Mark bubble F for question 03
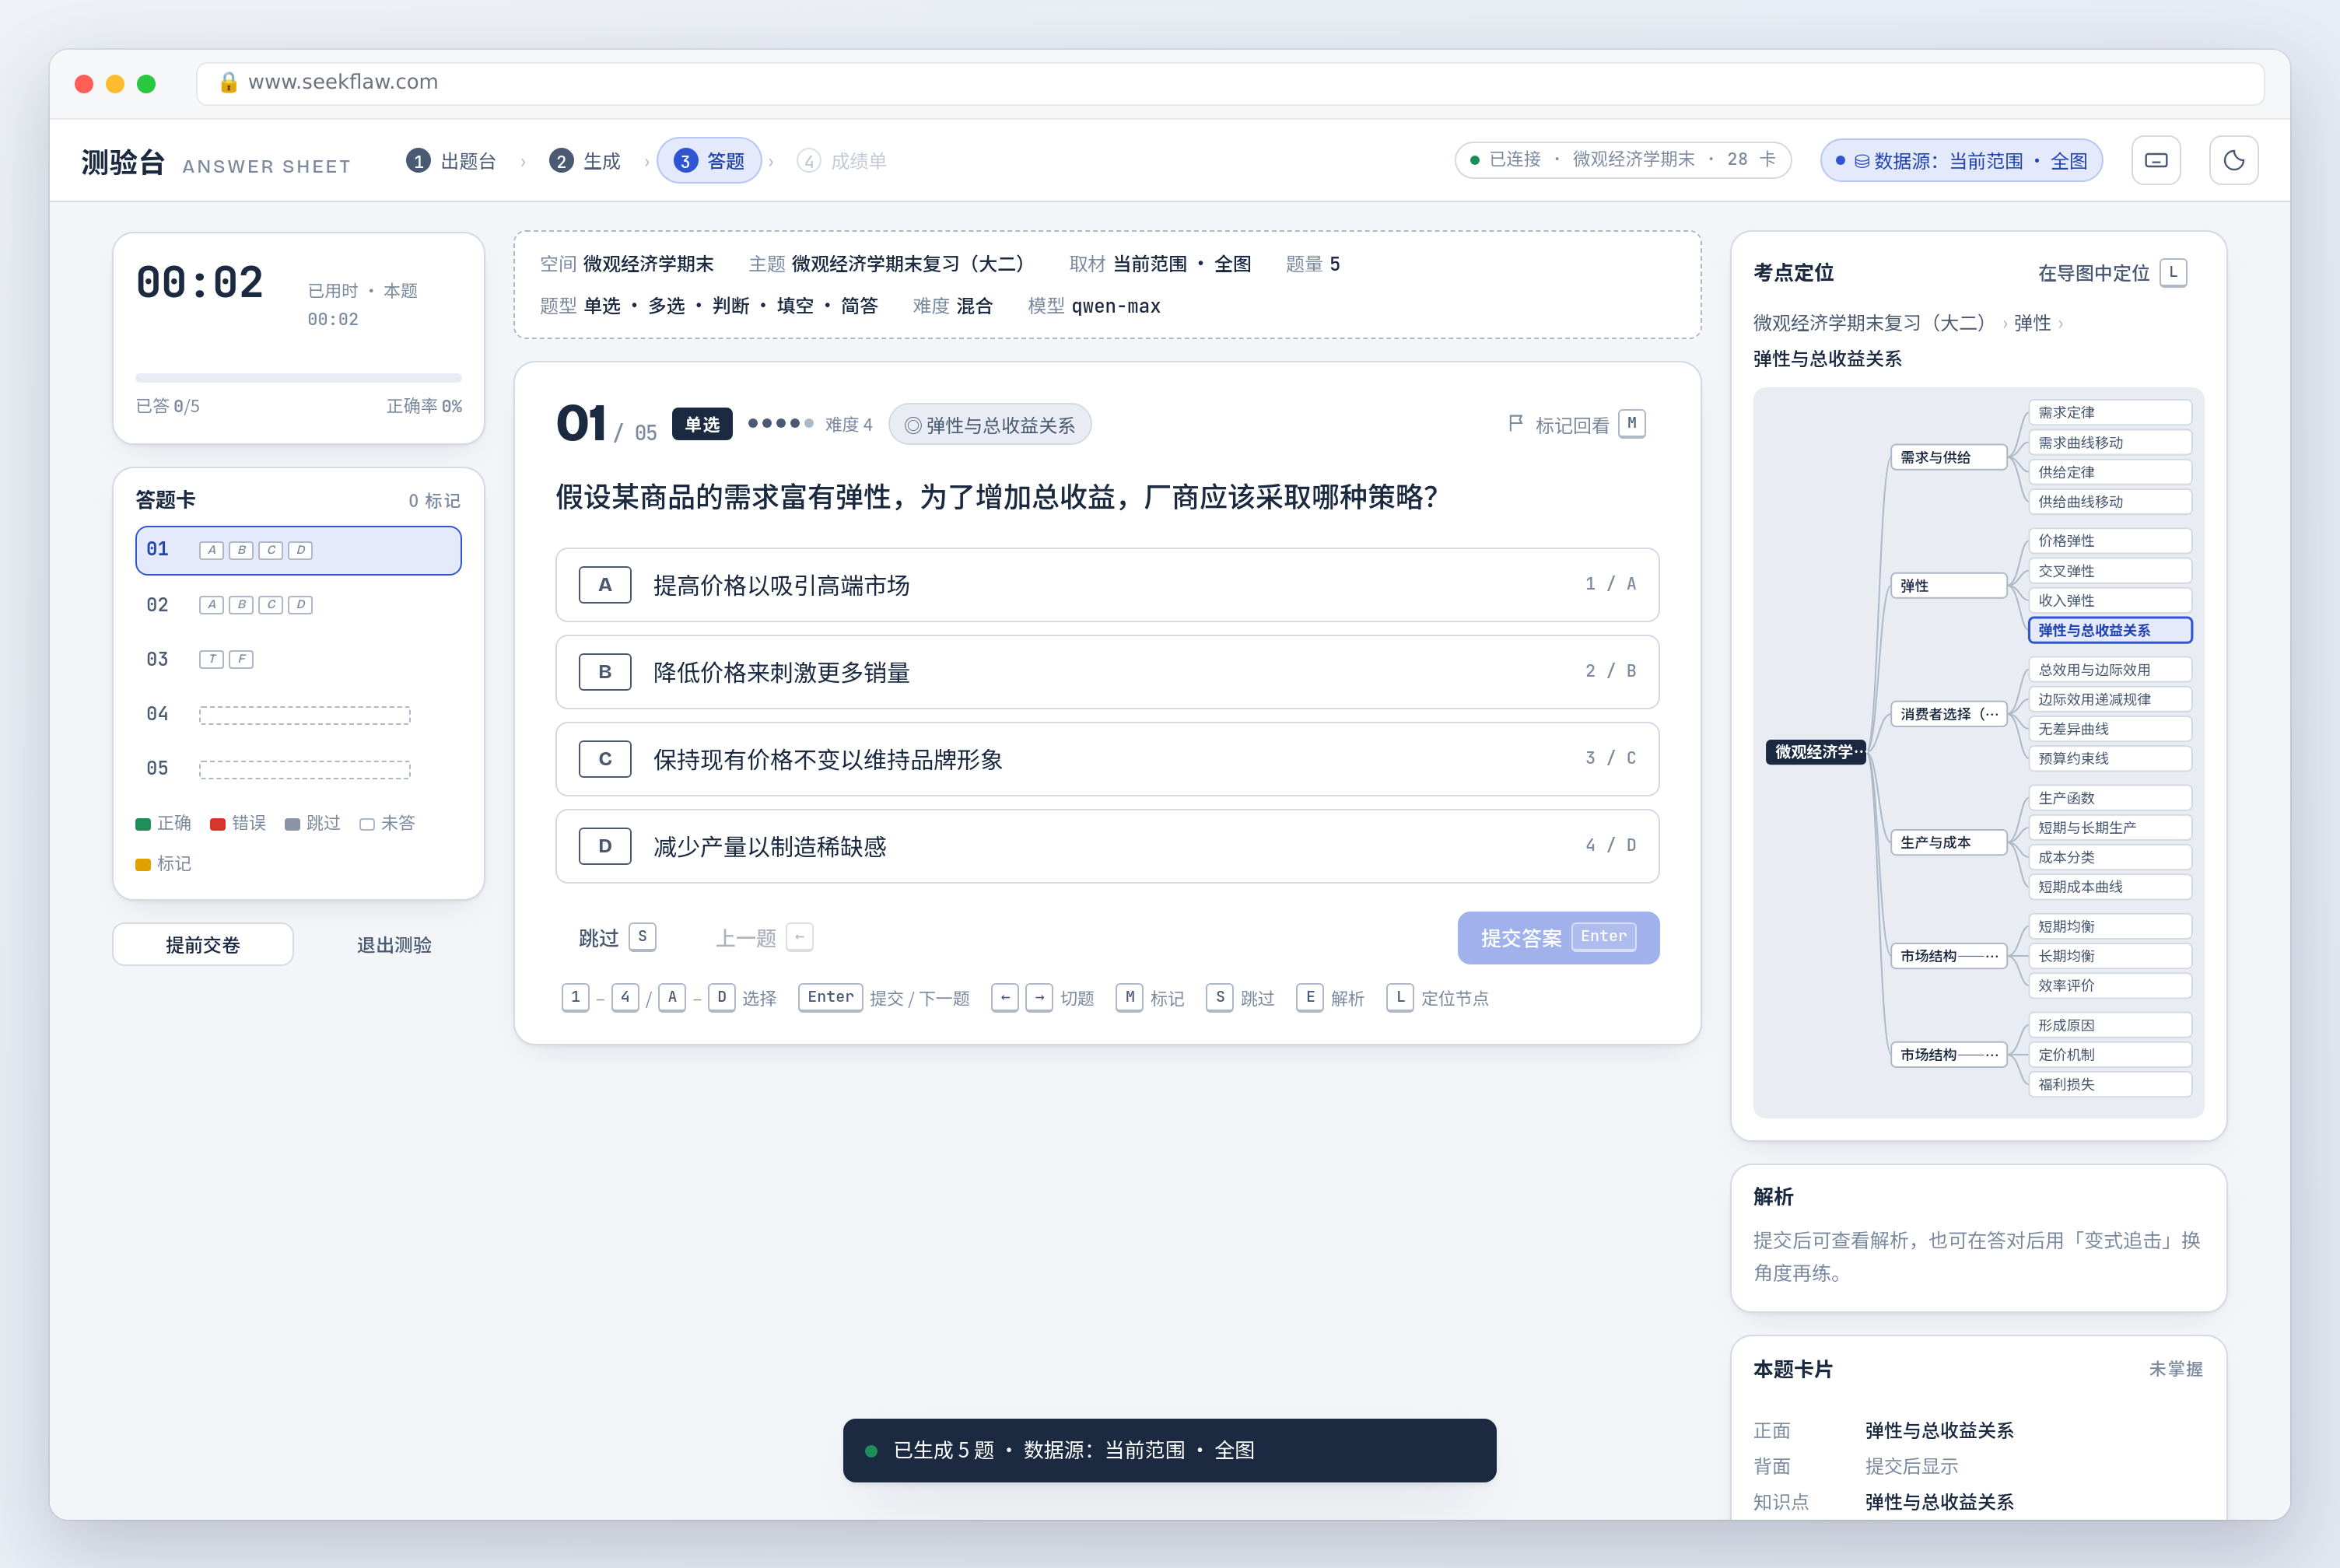Image resolution: width=2340 pixels, height=1568 pixels. (x=241, y=659)
